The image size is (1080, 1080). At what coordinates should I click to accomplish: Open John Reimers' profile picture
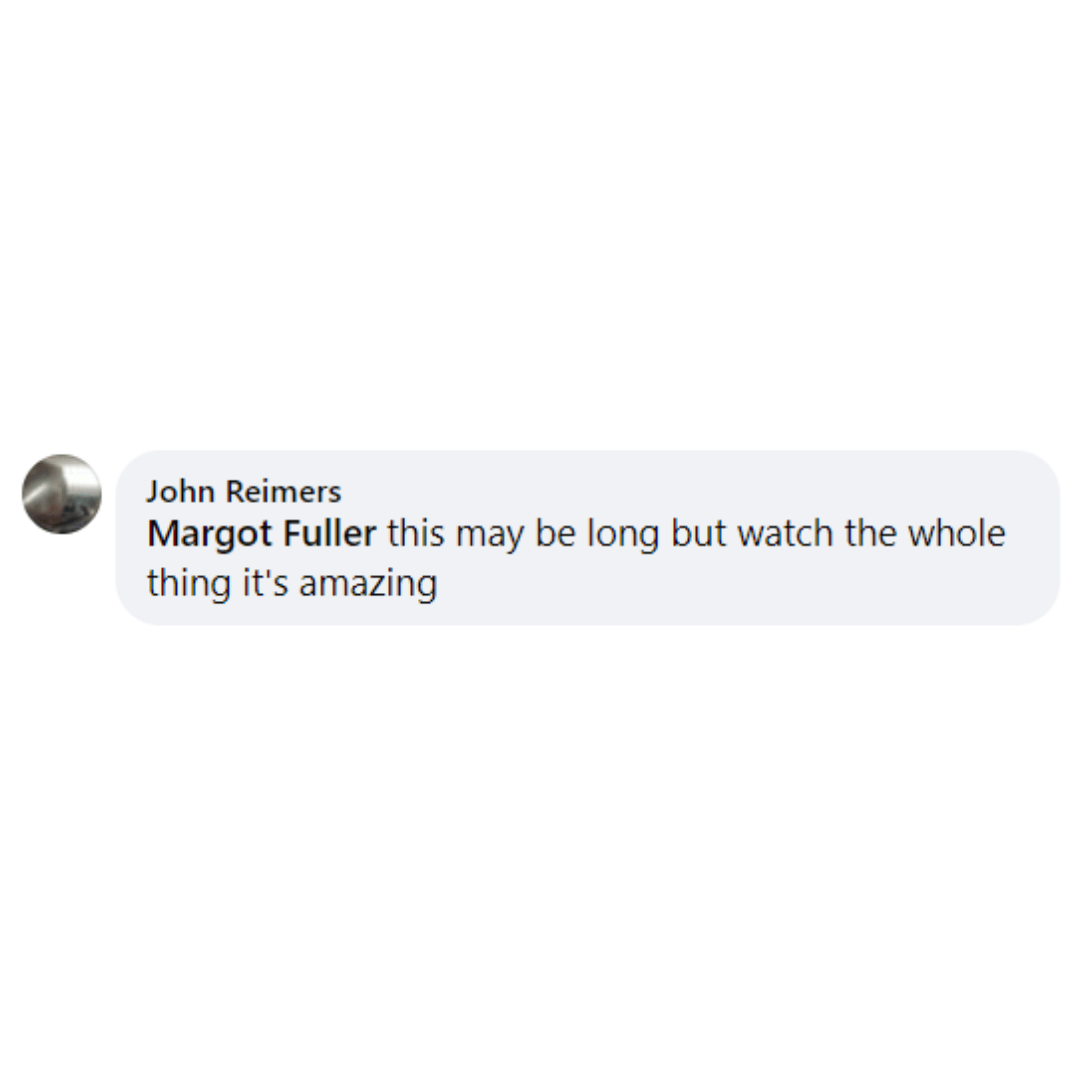62,494
